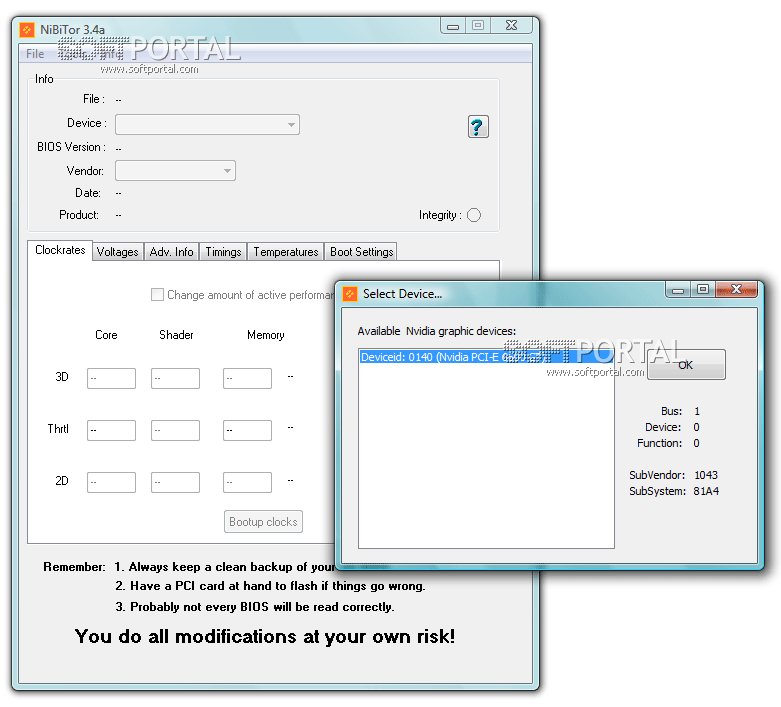Switch to the Voltages tab
The width and height of the screenshot is (781, 707).
pyautogui.click(x=118, y=252)
